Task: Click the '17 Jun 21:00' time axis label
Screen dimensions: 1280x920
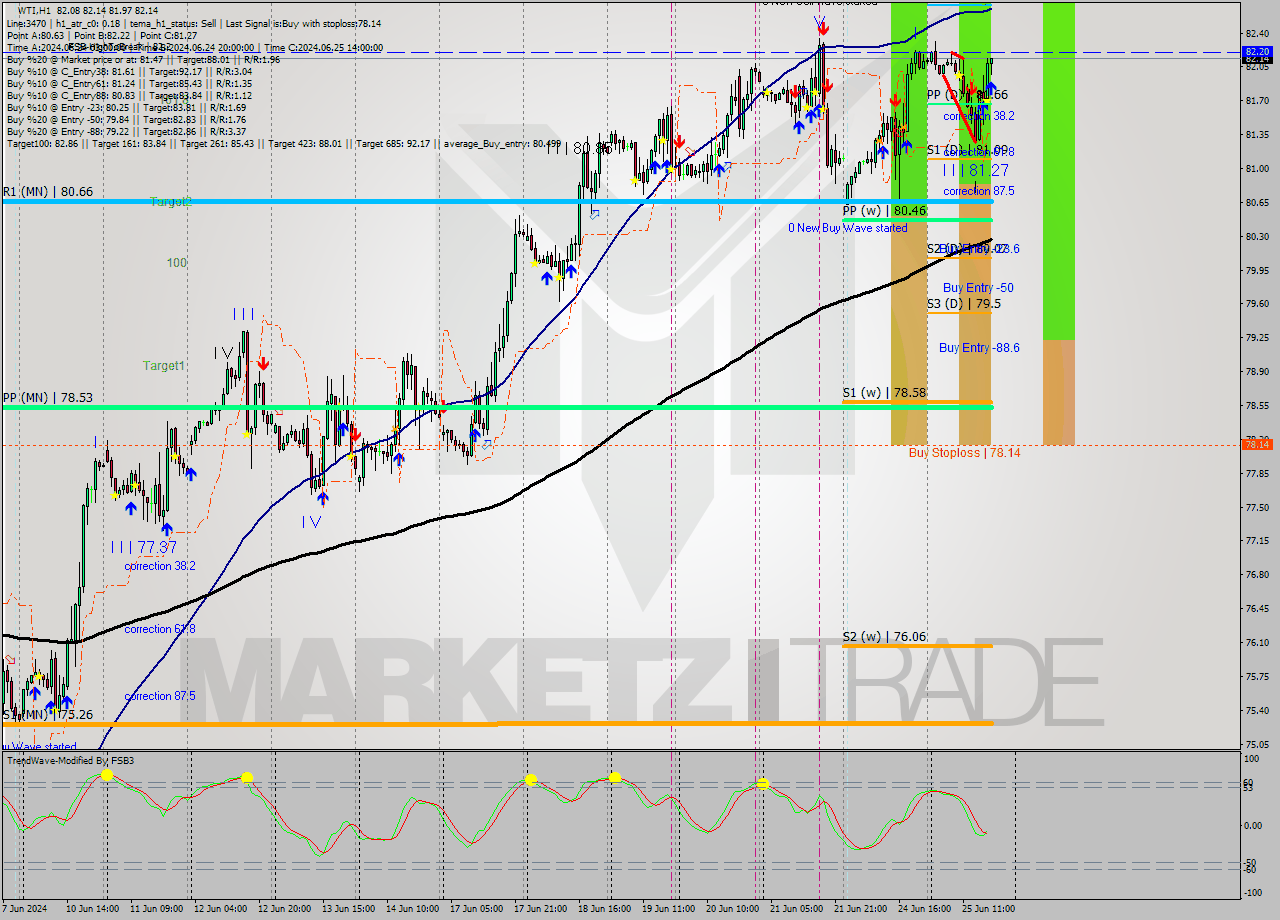Action: (x=542, y=909)
